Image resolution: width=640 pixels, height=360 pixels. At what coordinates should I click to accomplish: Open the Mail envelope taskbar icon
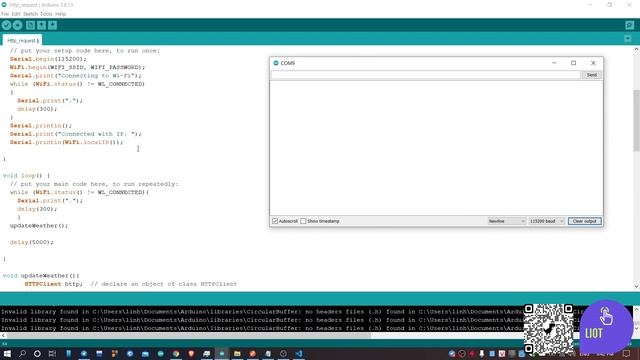click(145, 353)
